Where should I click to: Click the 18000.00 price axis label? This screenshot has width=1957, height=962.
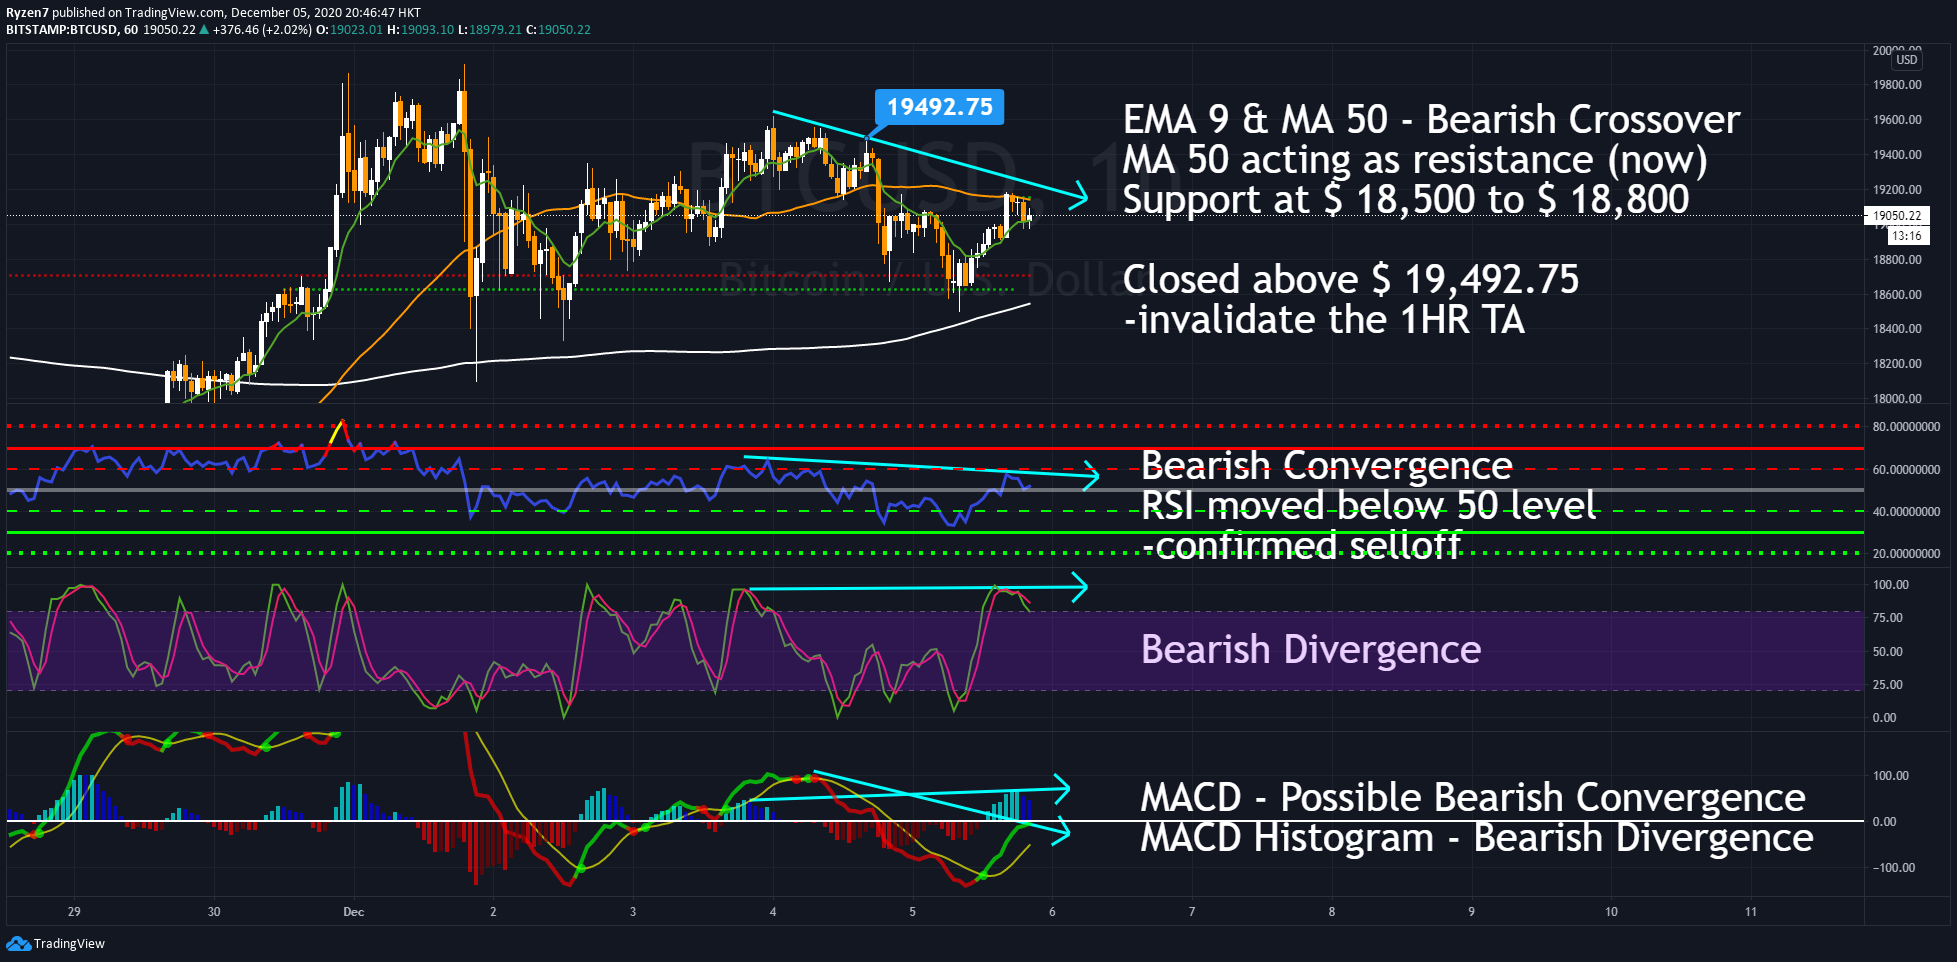[x=1897, y=399]
